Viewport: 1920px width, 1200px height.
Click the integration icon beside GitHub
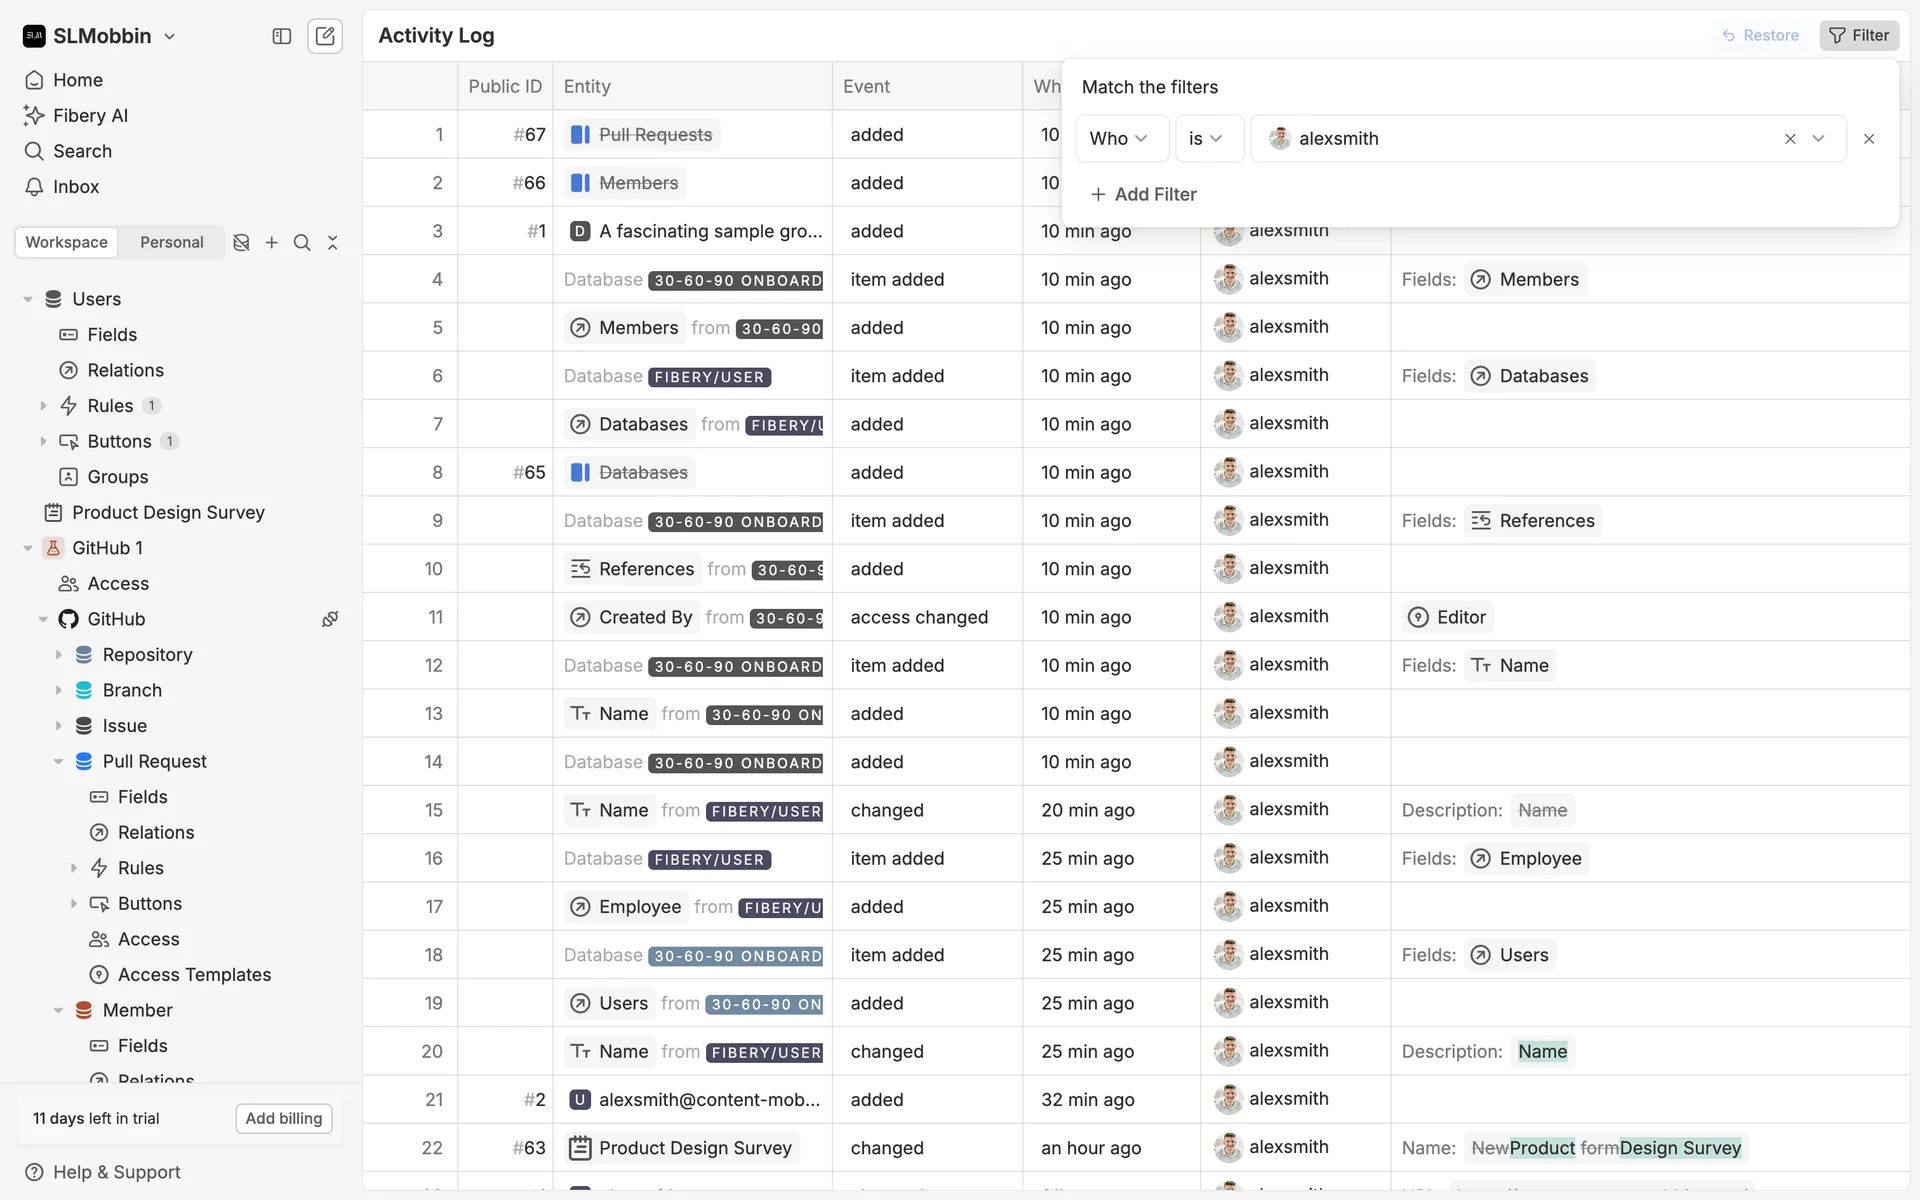[x=329, y=619]
